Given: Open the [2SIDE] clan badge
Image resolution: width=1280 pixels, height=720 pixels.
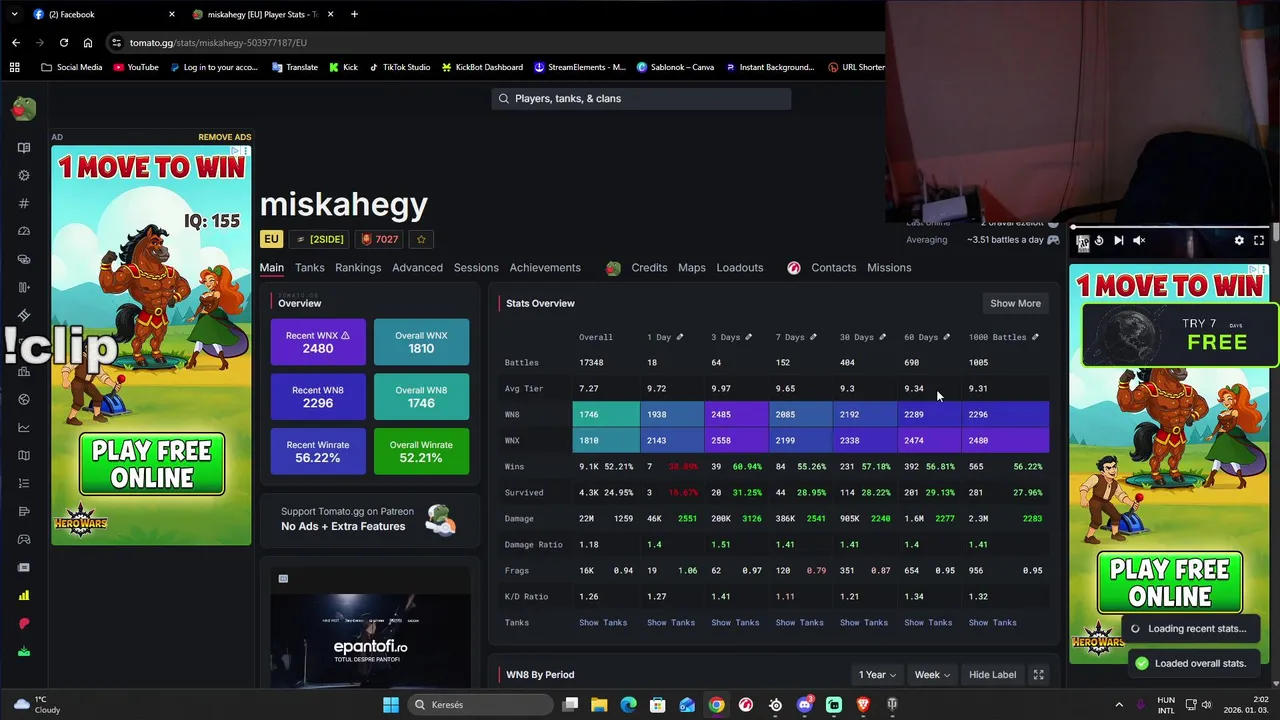Looking at the screenshot, I should pos(320,239).
